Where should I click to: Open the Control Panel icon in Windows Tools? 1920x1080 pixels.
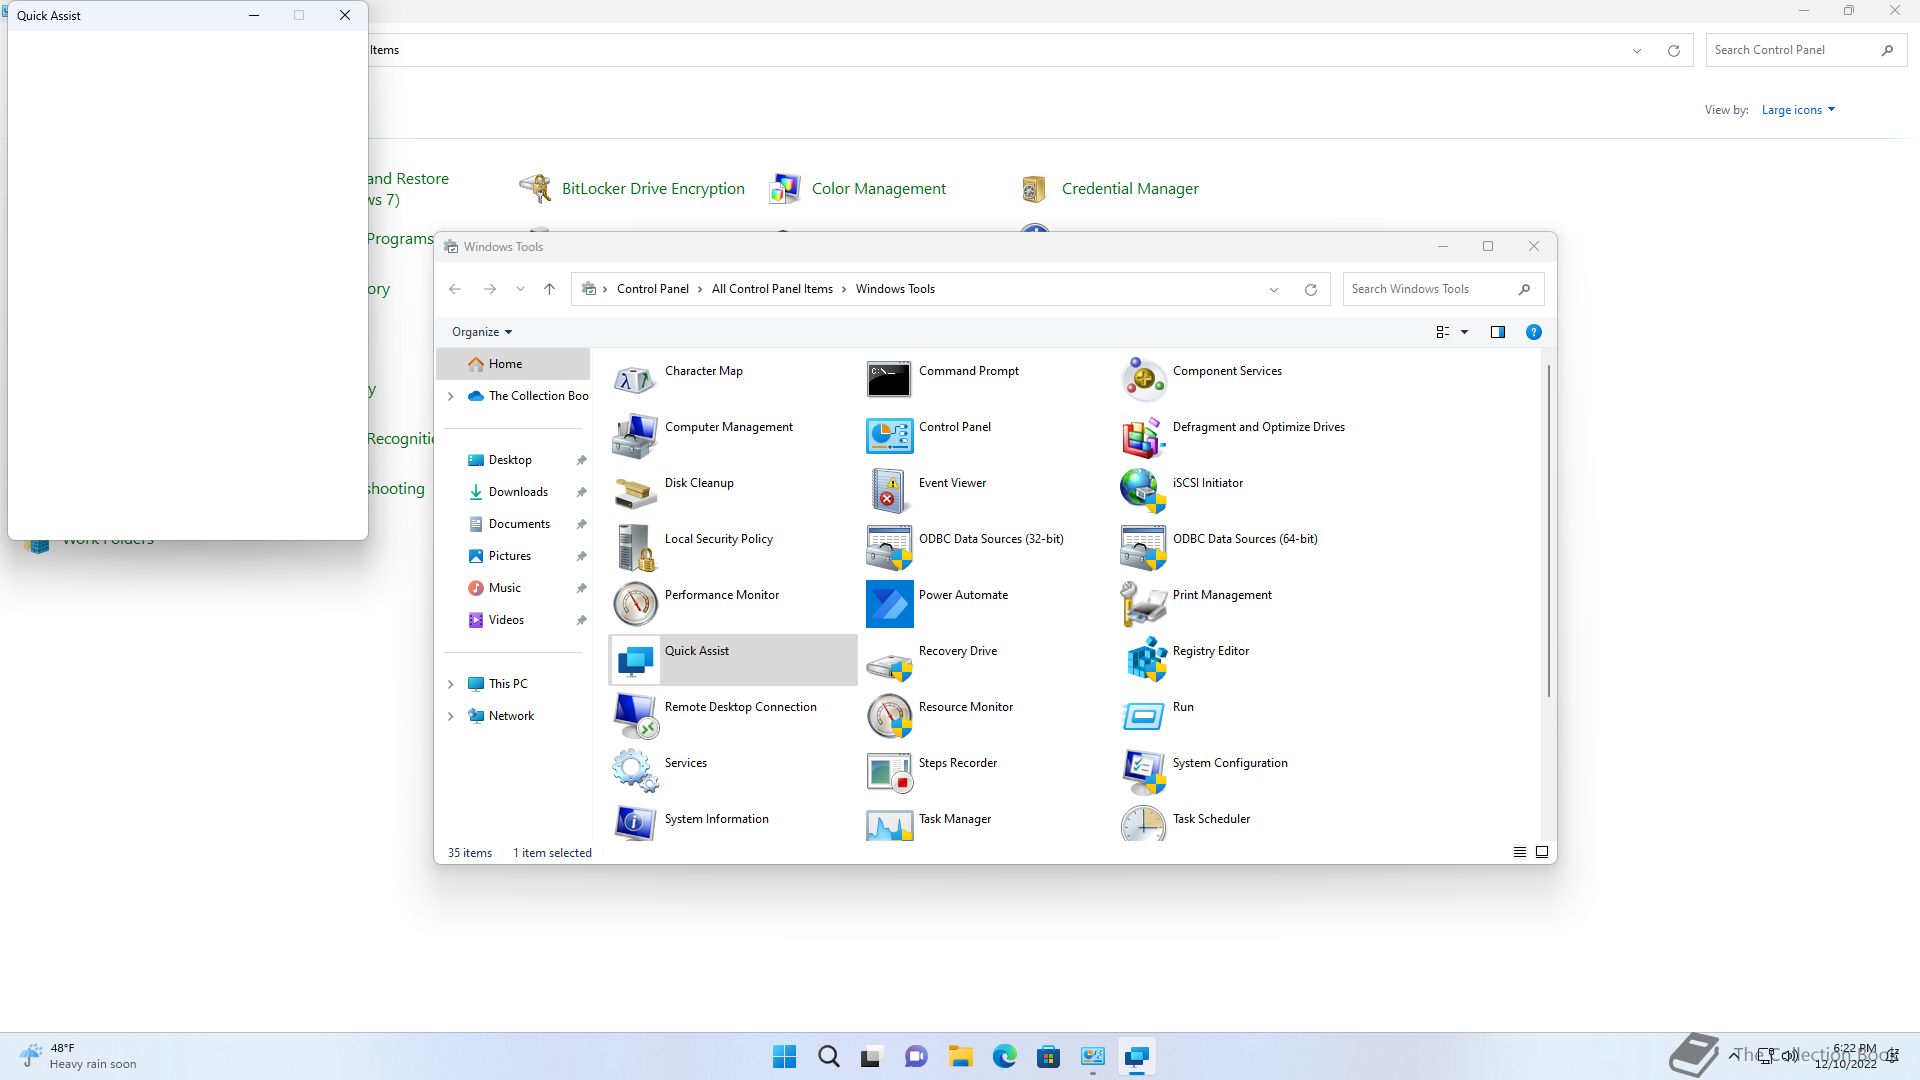(889, 436)
